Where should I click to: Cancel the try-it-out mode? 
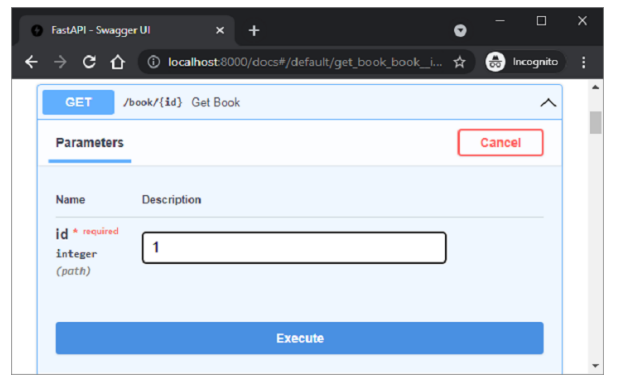click(x=500, y=143)
